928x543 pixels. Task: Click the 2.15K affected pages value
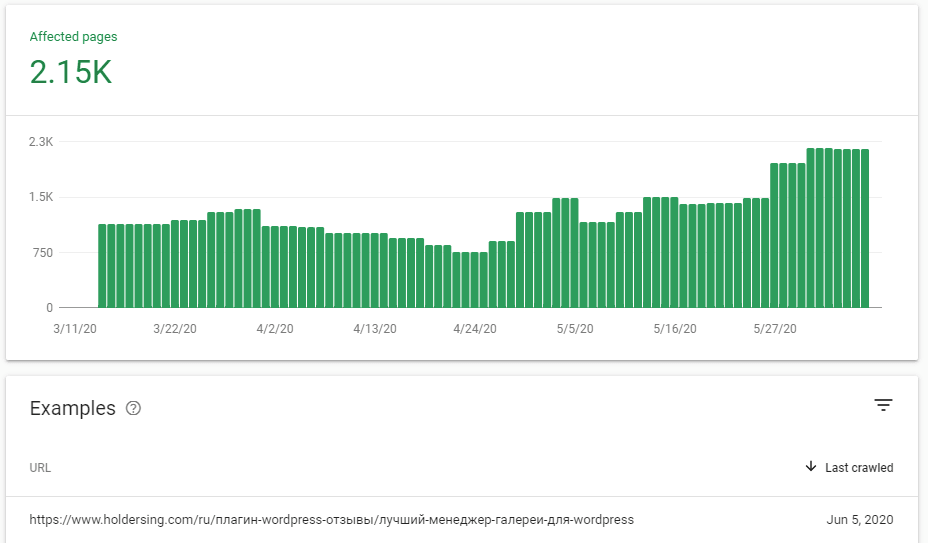pyautogui.click(x=70, y=72)
